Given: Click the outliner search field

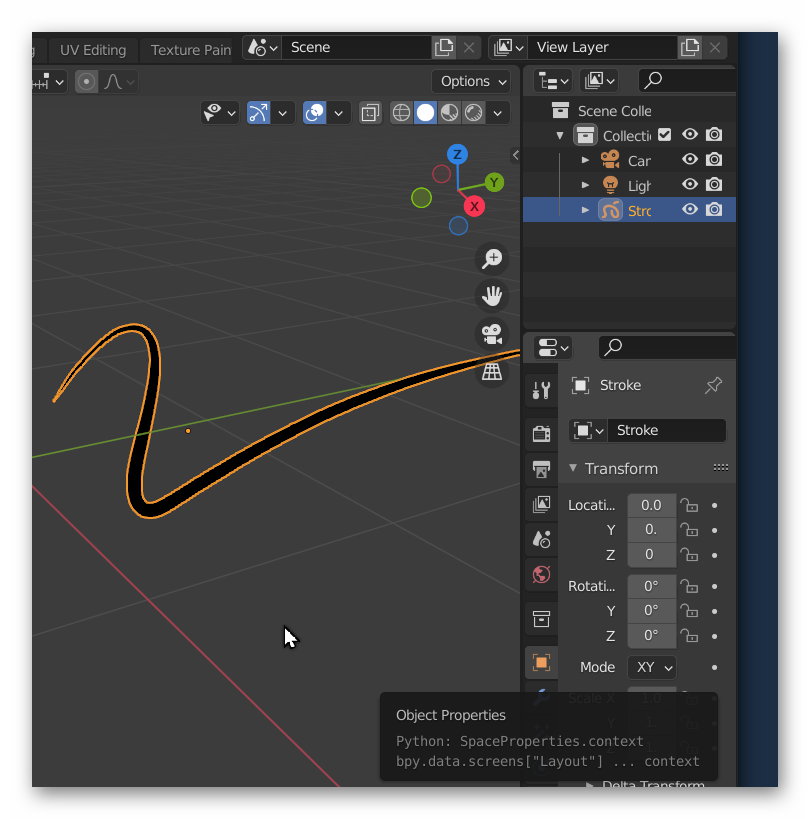Looking at the screenshot, I should point(687,80).
